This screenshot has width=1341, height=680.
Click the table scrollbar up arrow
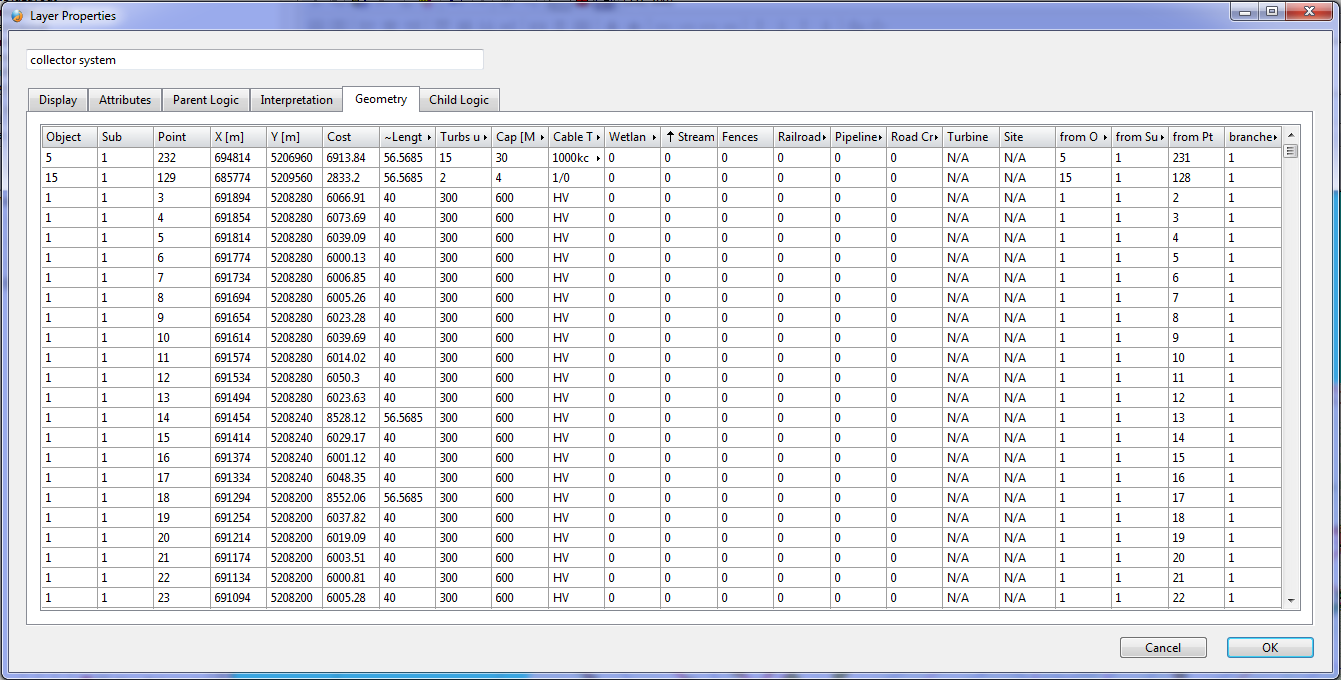click(x=1290, y=136)
